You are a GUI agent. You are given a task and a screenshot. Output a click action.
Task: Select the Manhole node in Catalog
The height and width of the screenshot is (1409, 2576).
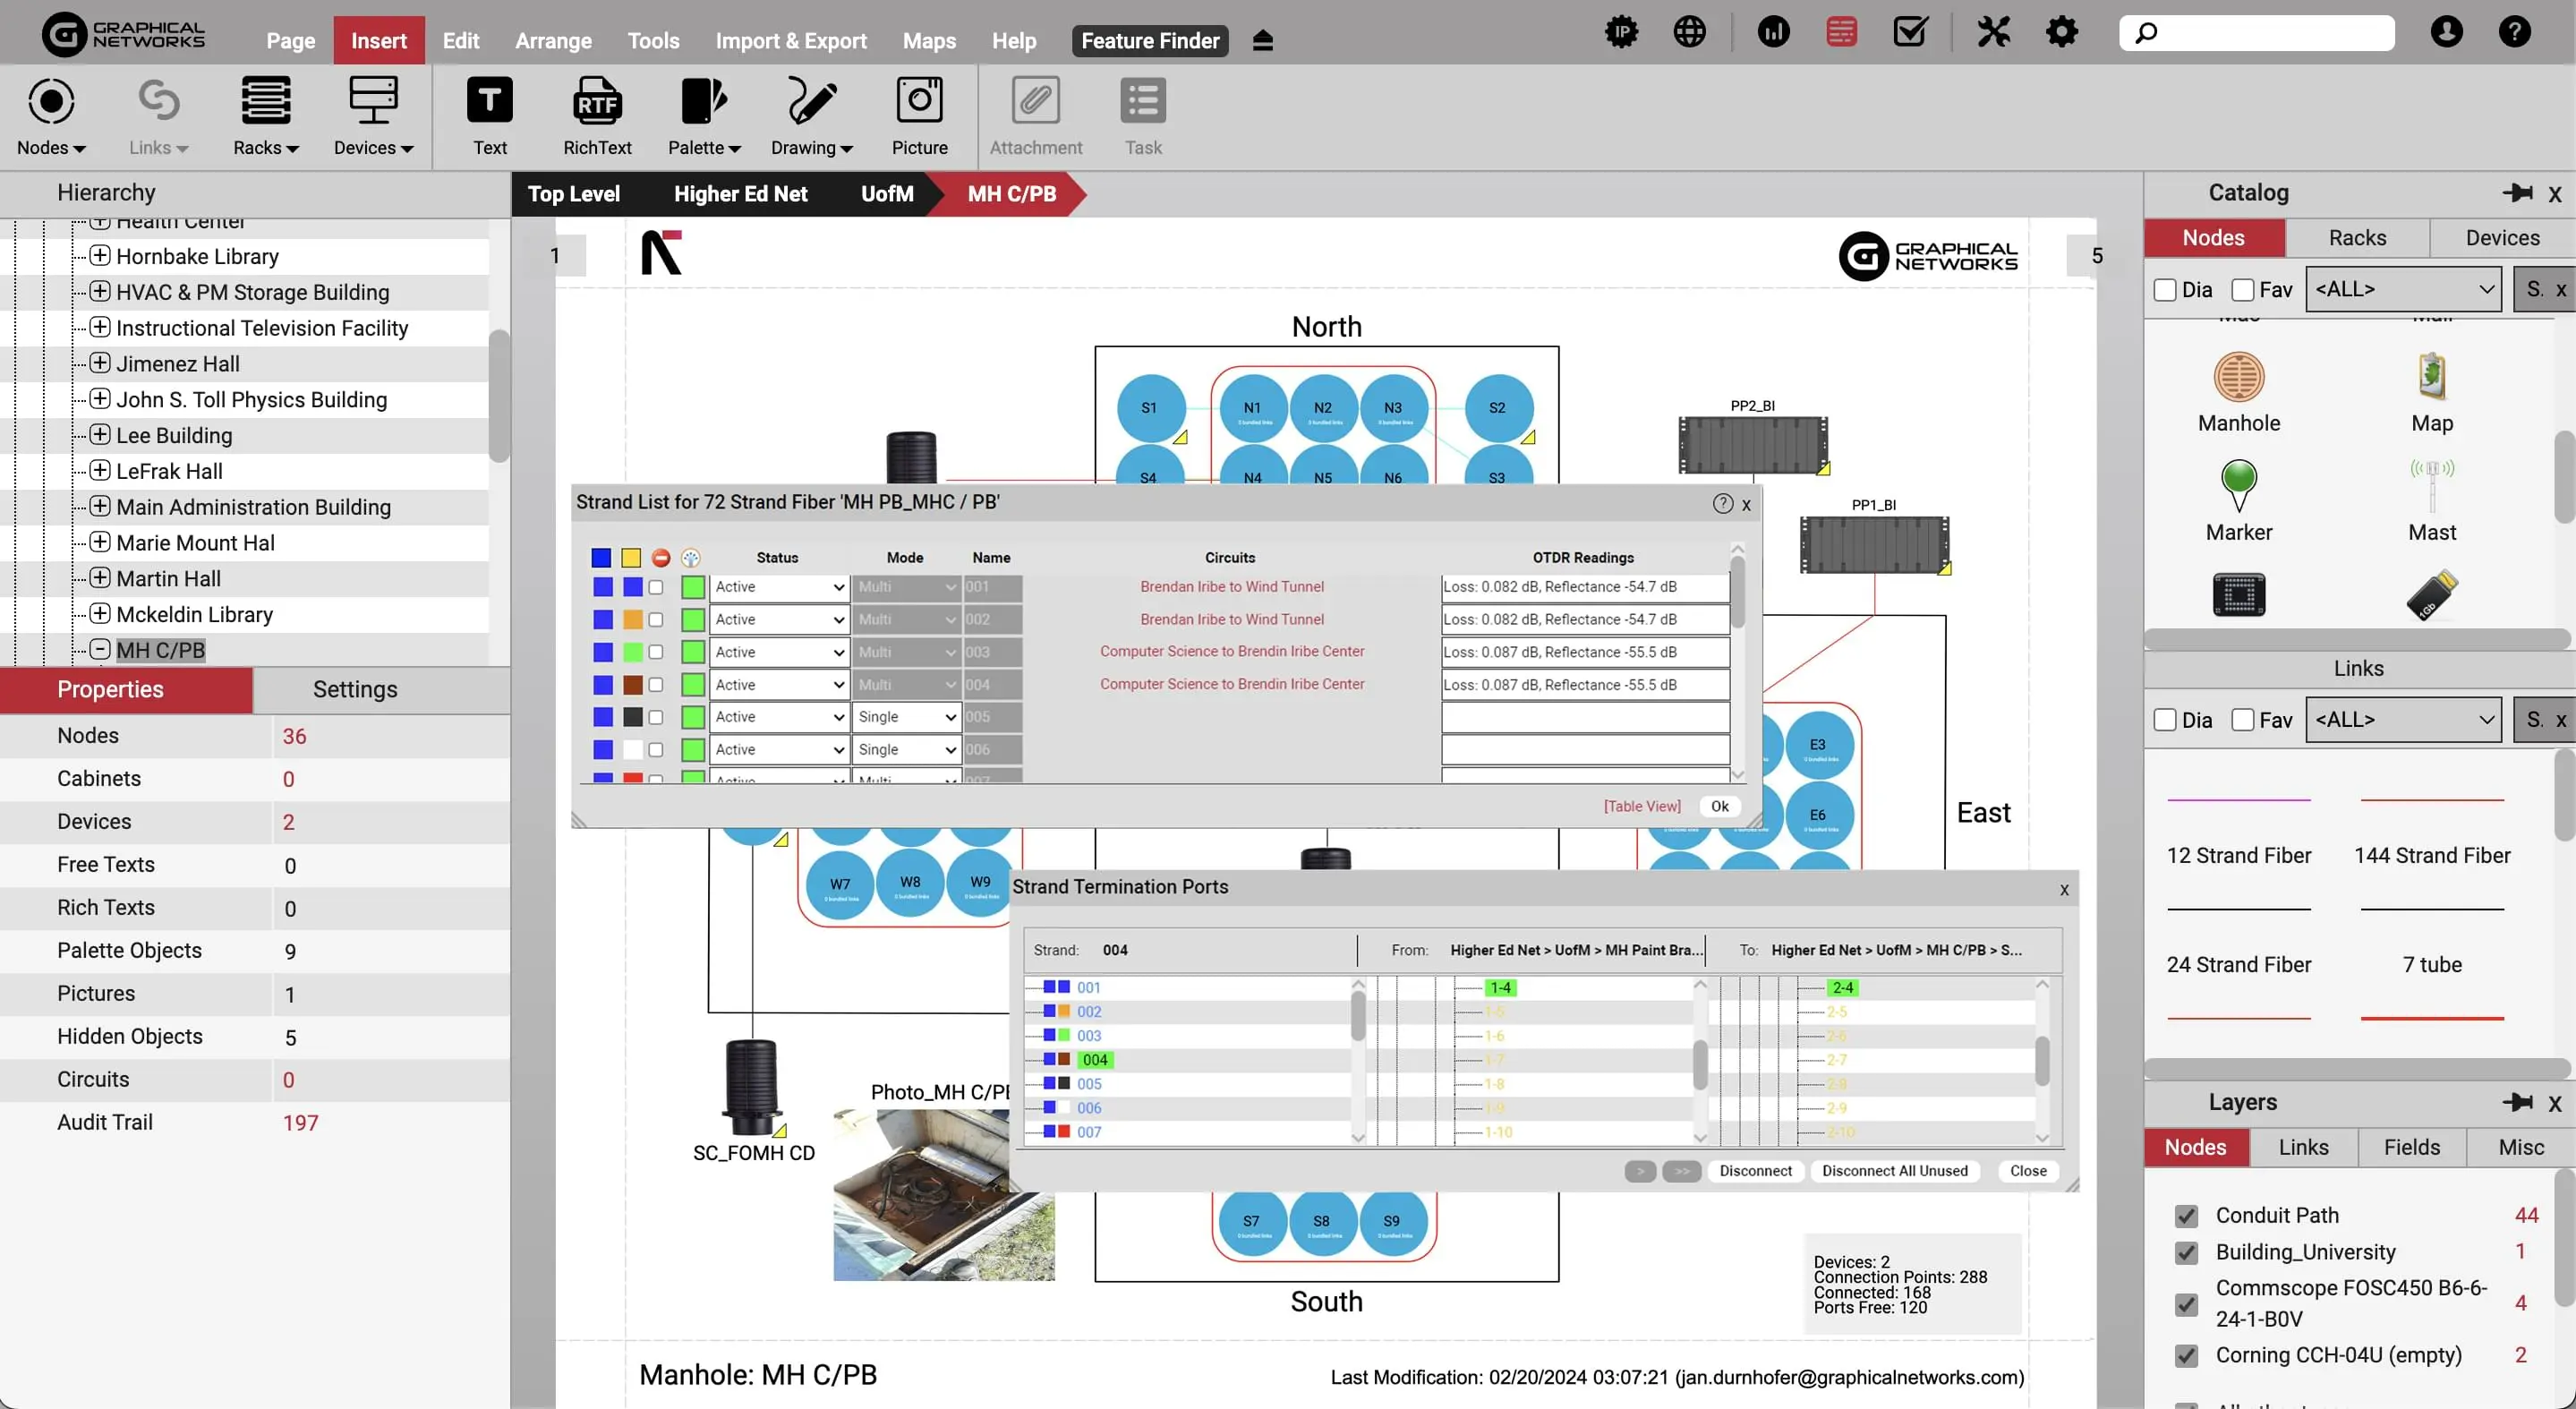coord(2238,392)
